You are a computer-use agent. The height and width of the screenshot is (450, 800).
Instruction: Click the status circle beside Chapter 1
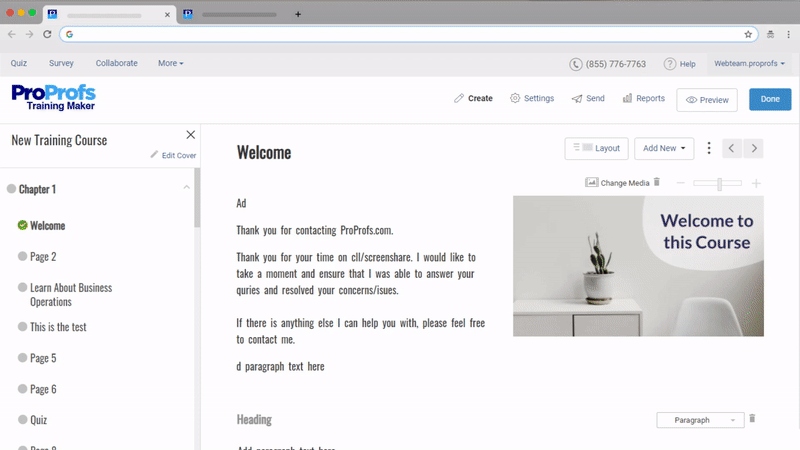click(x=11, y=189)
